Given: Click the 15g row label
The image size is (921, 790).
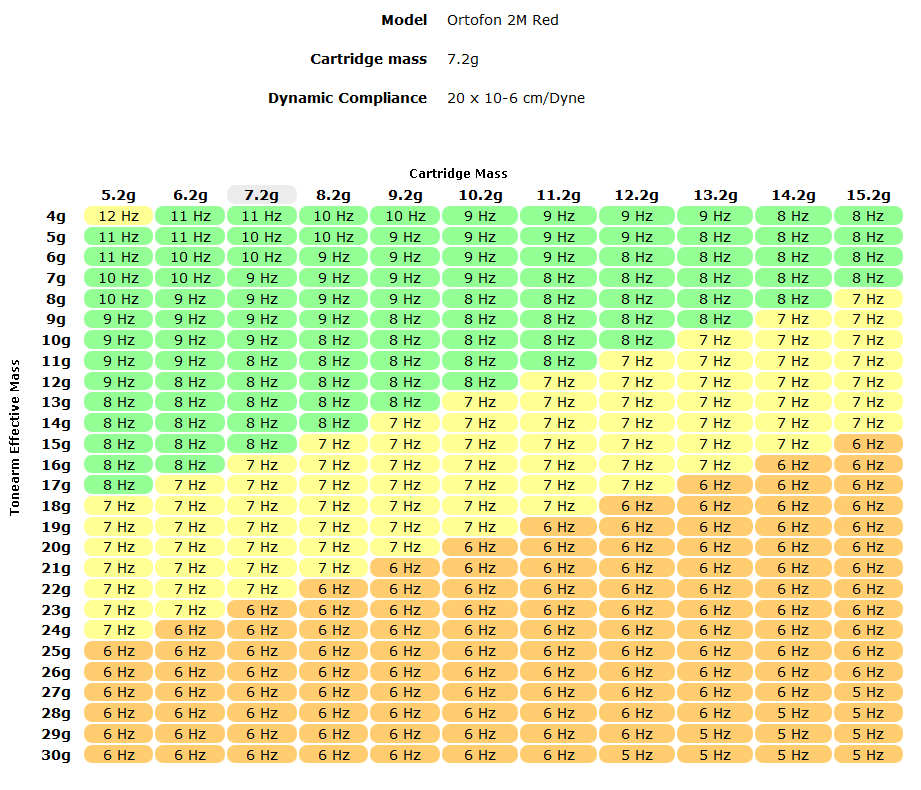Looking at the screenshot, I should click(56, 444).
